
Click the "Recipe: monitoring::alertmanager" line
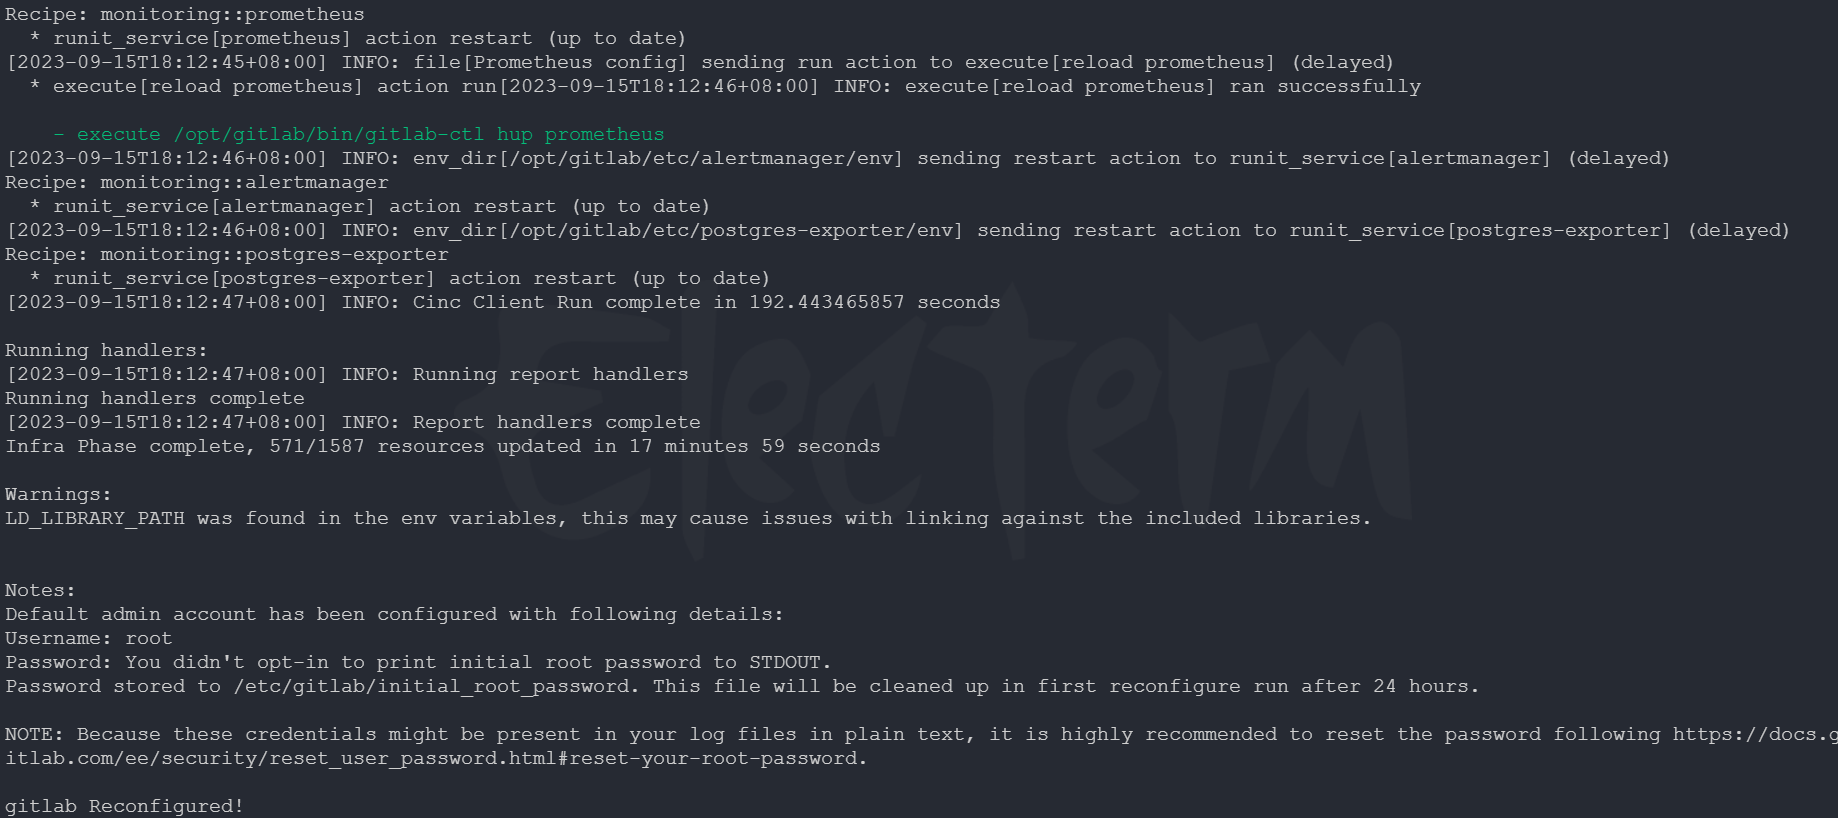pyautogui.click(x=196, y=182)
